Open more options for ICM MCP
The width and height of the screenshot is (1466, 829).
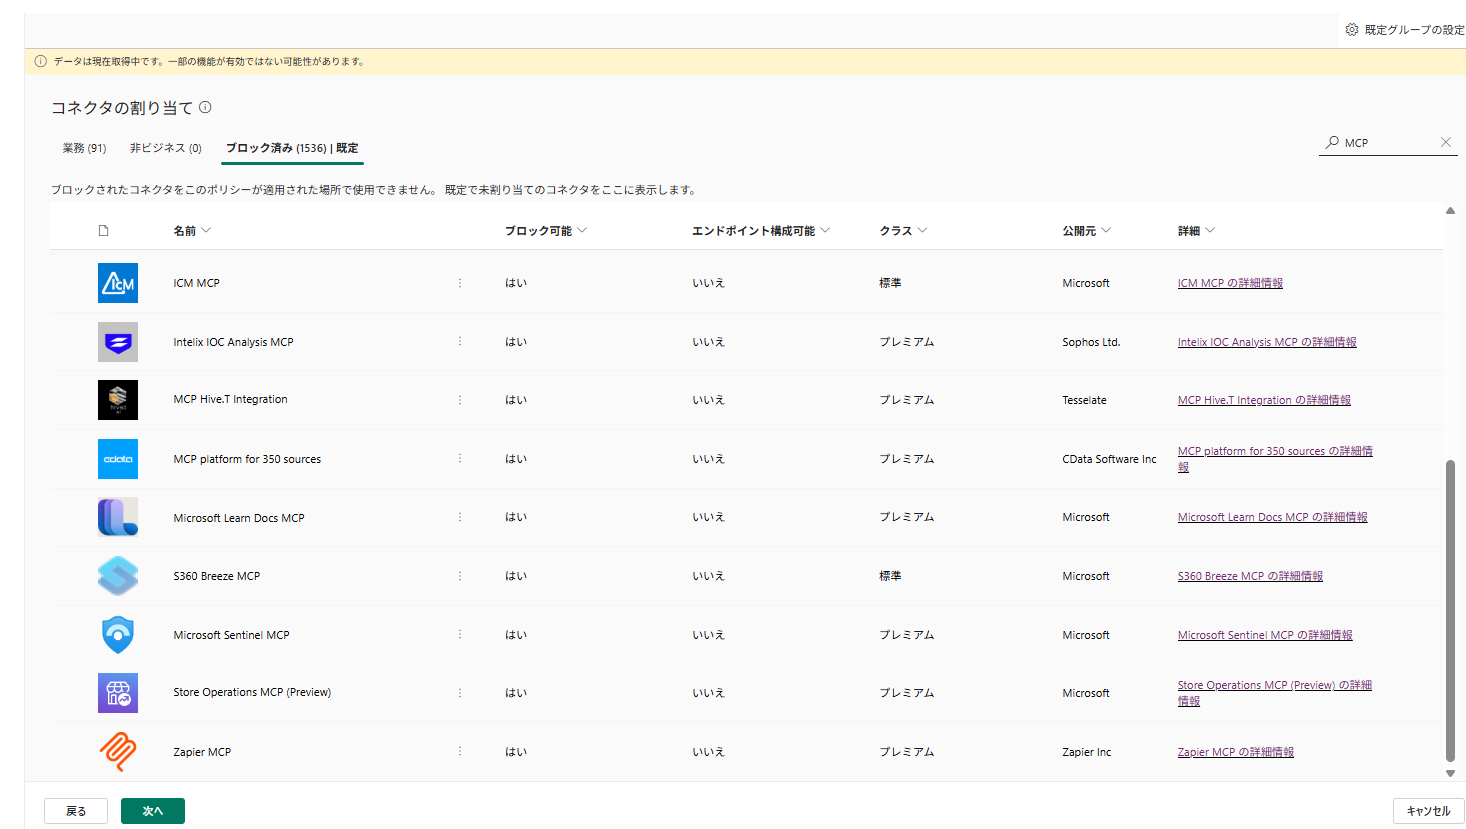(x=460, y=283)
